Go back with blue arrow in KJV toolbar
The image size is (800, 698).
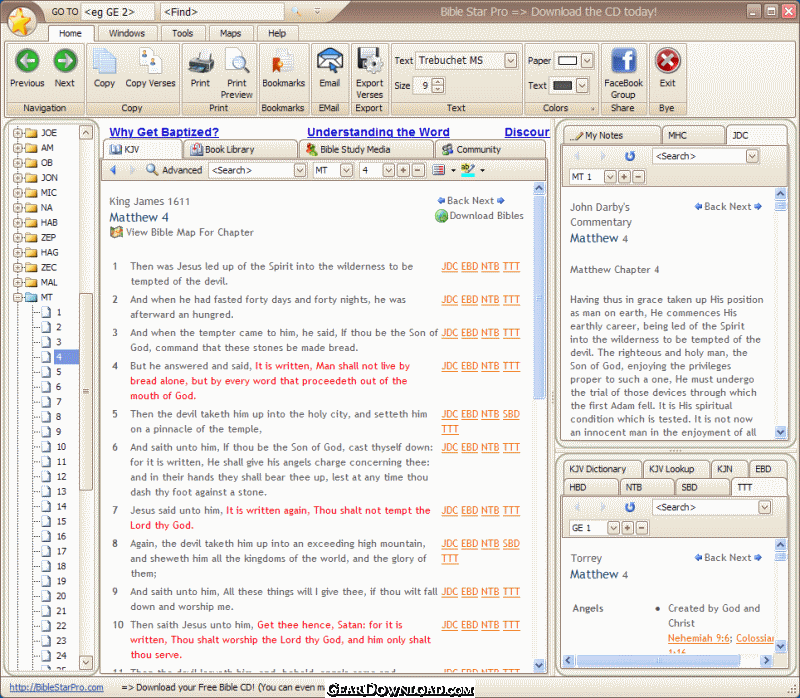pyautogui.click(x=114, y=170)
